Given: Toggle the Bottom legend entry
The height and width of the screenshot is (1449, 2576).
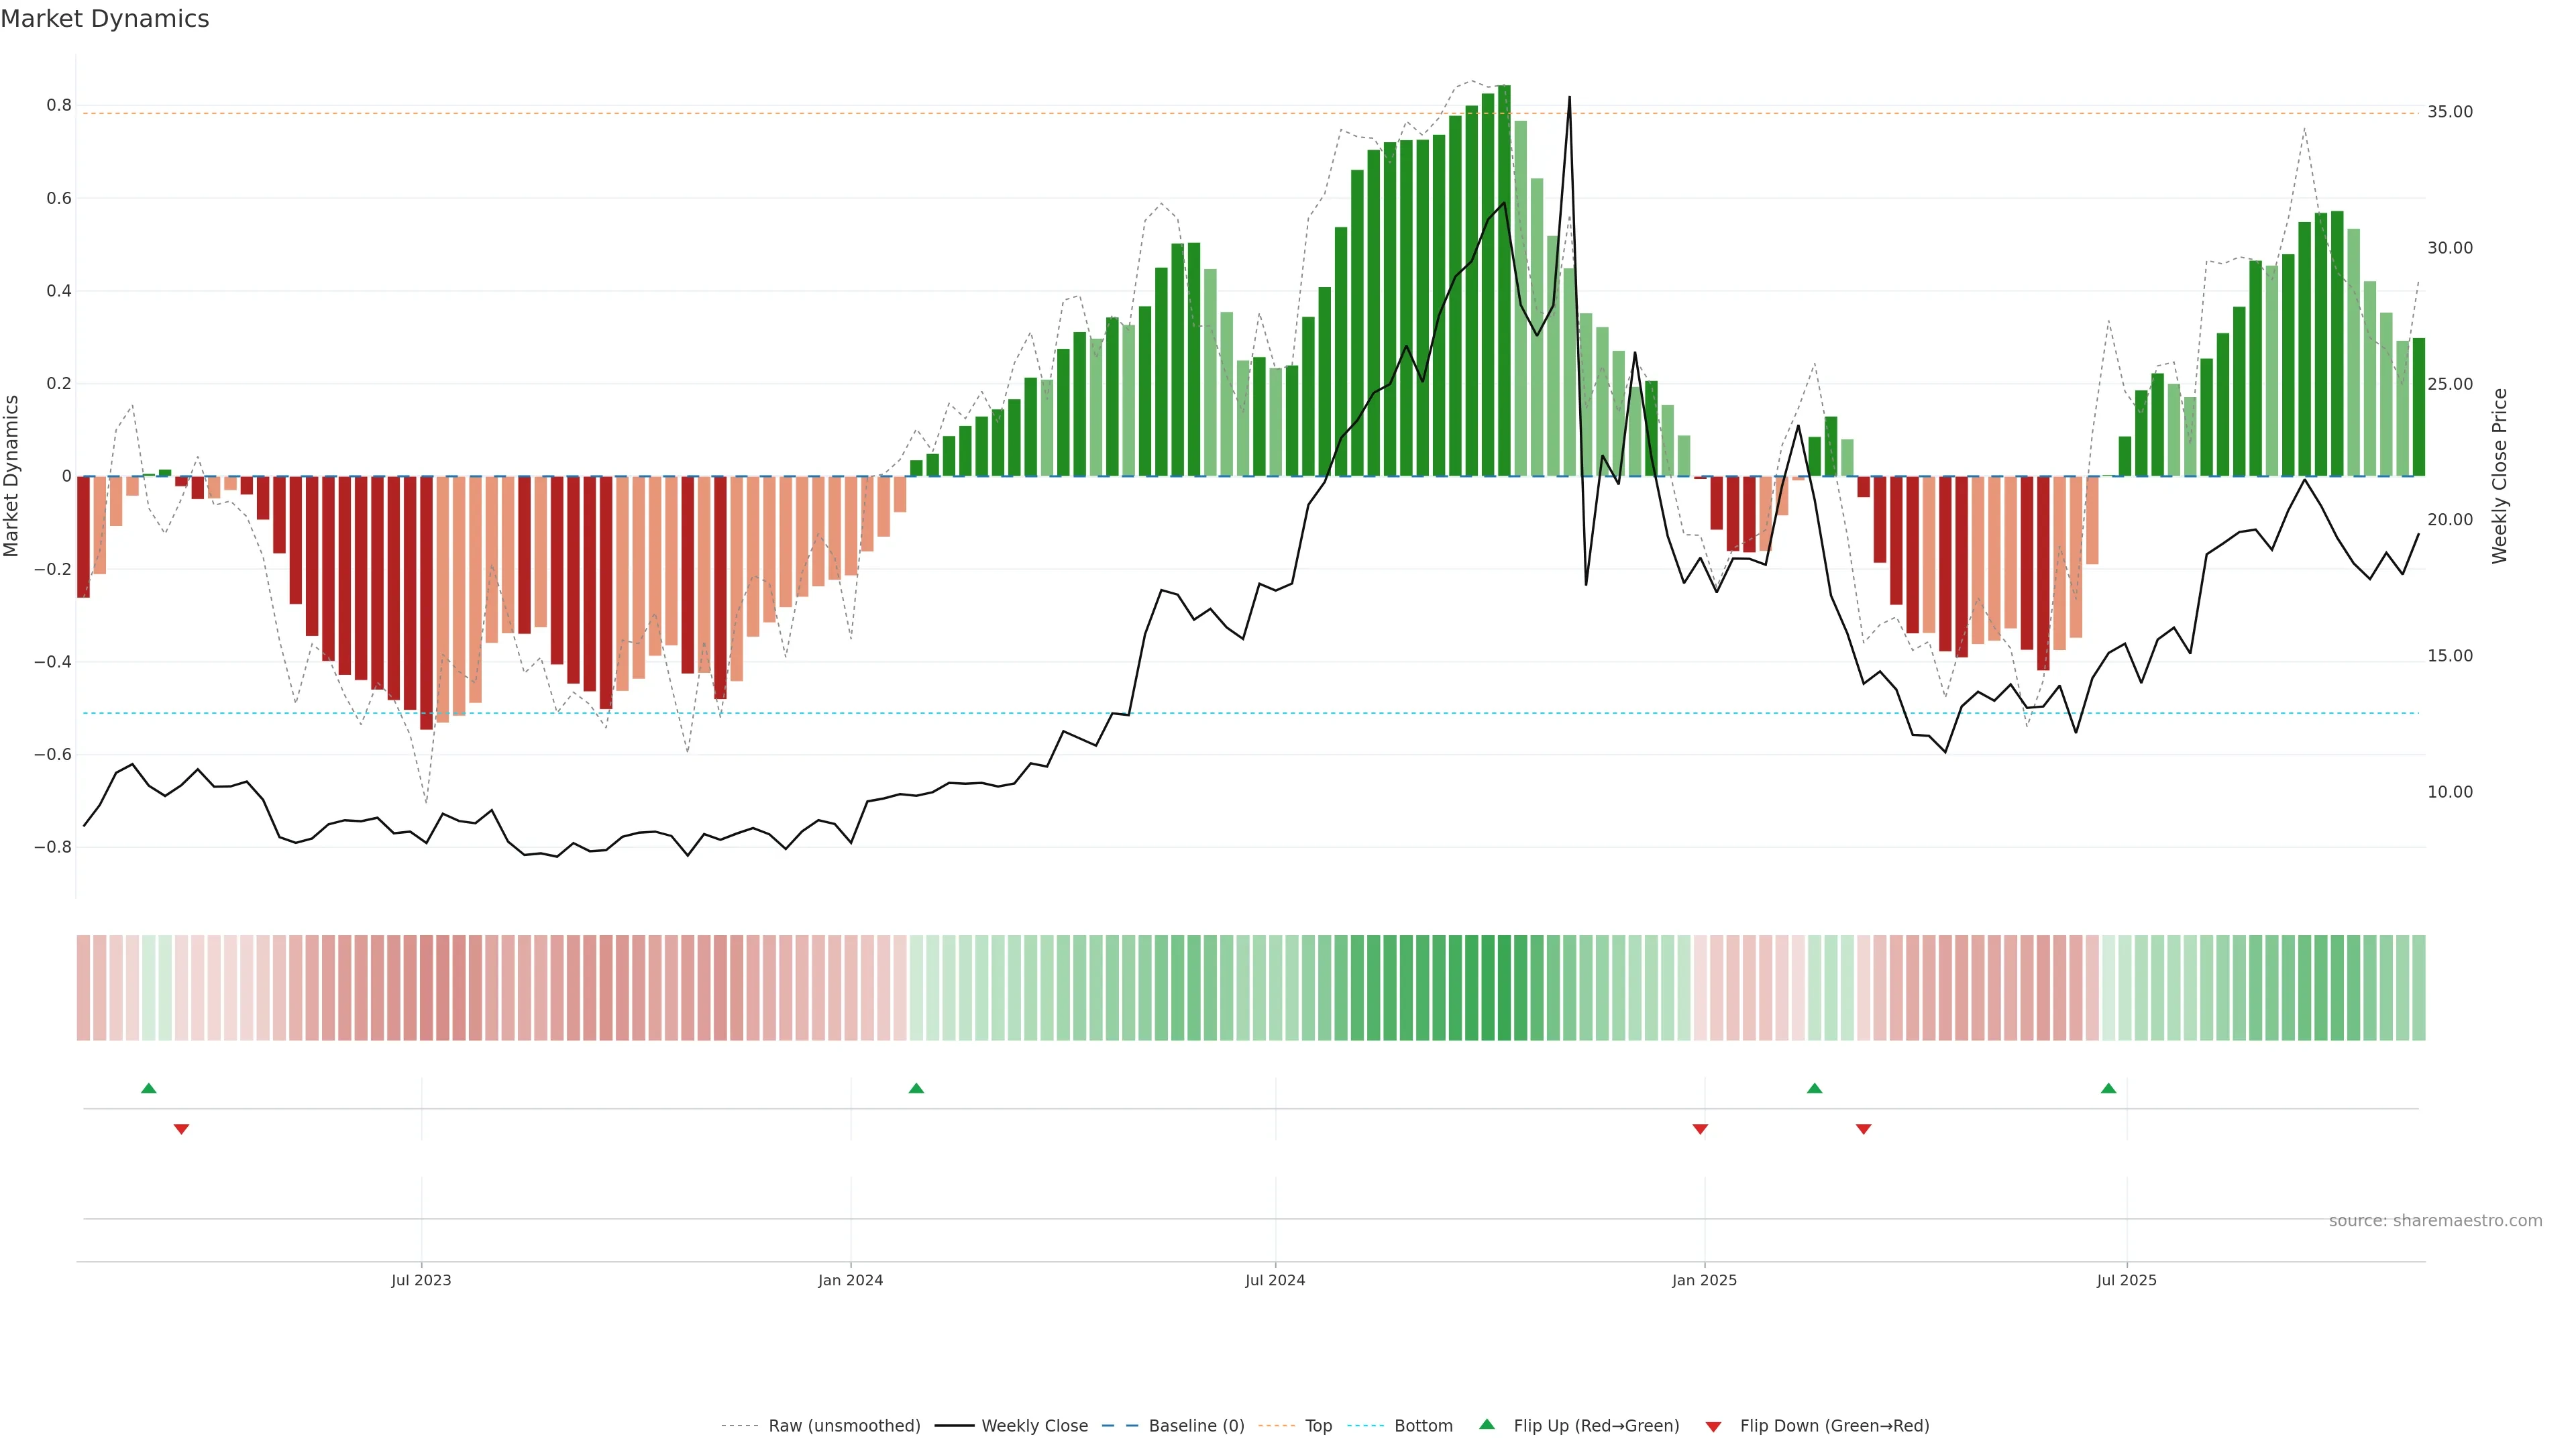Looking at the screenshot, I should (x=1423, y=1426).
